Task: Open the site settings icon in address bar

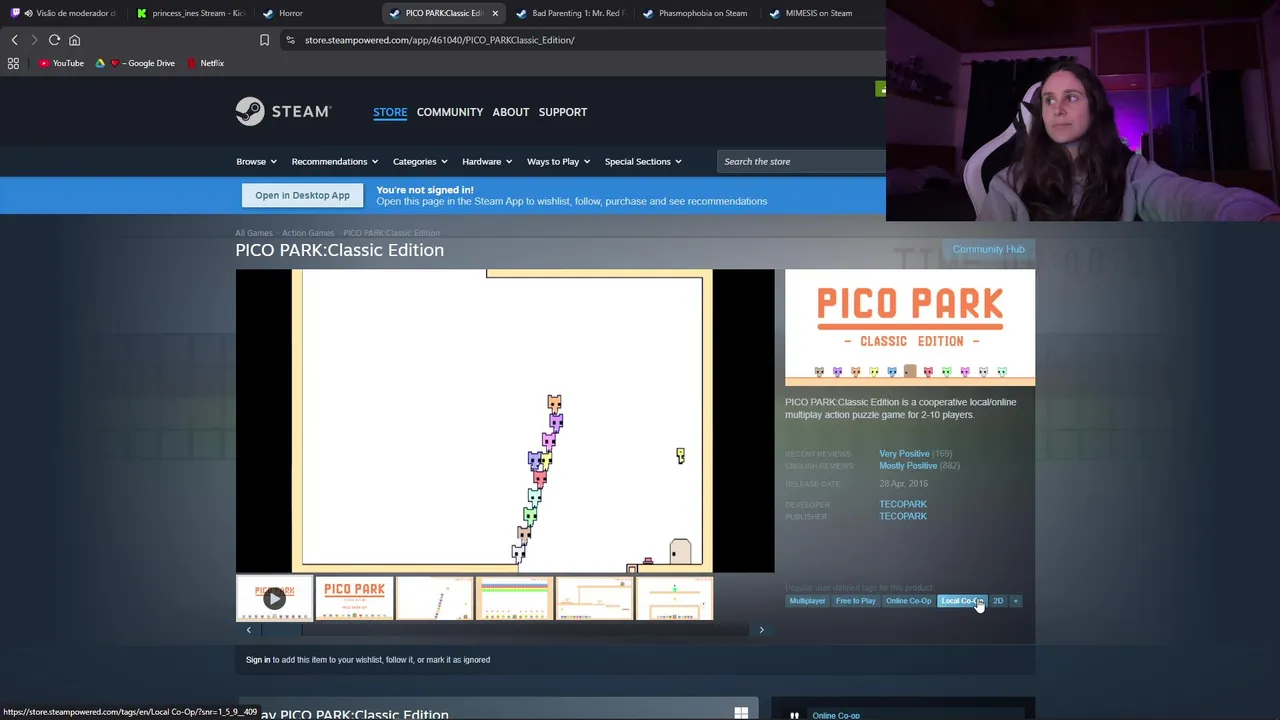Action: 290,40
